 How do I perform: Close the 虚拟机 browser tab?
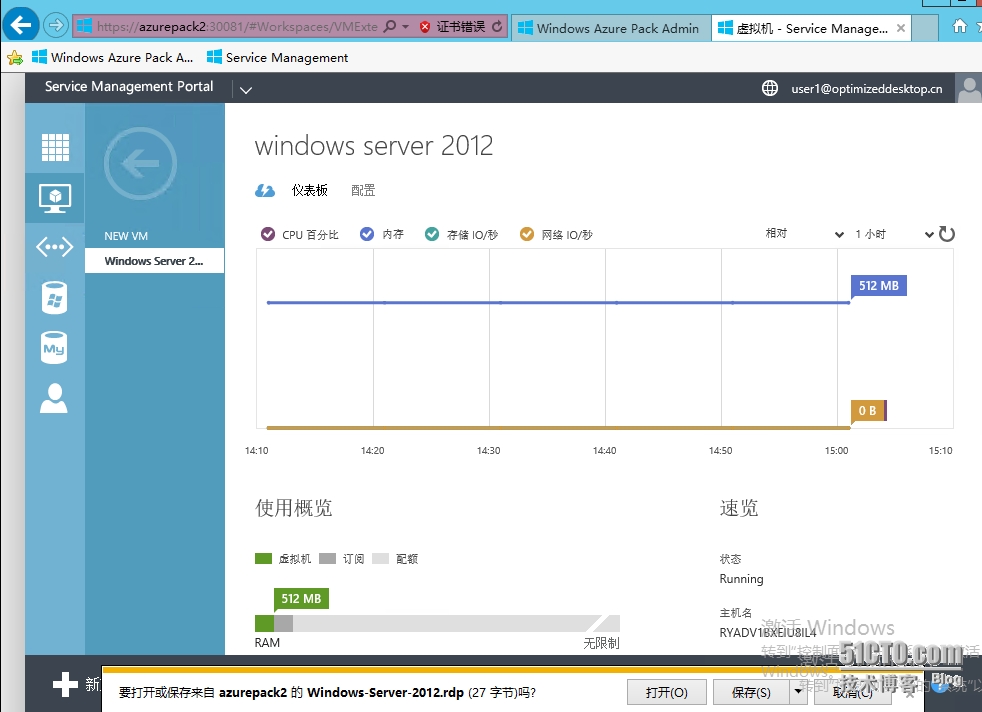click(901, 28)
